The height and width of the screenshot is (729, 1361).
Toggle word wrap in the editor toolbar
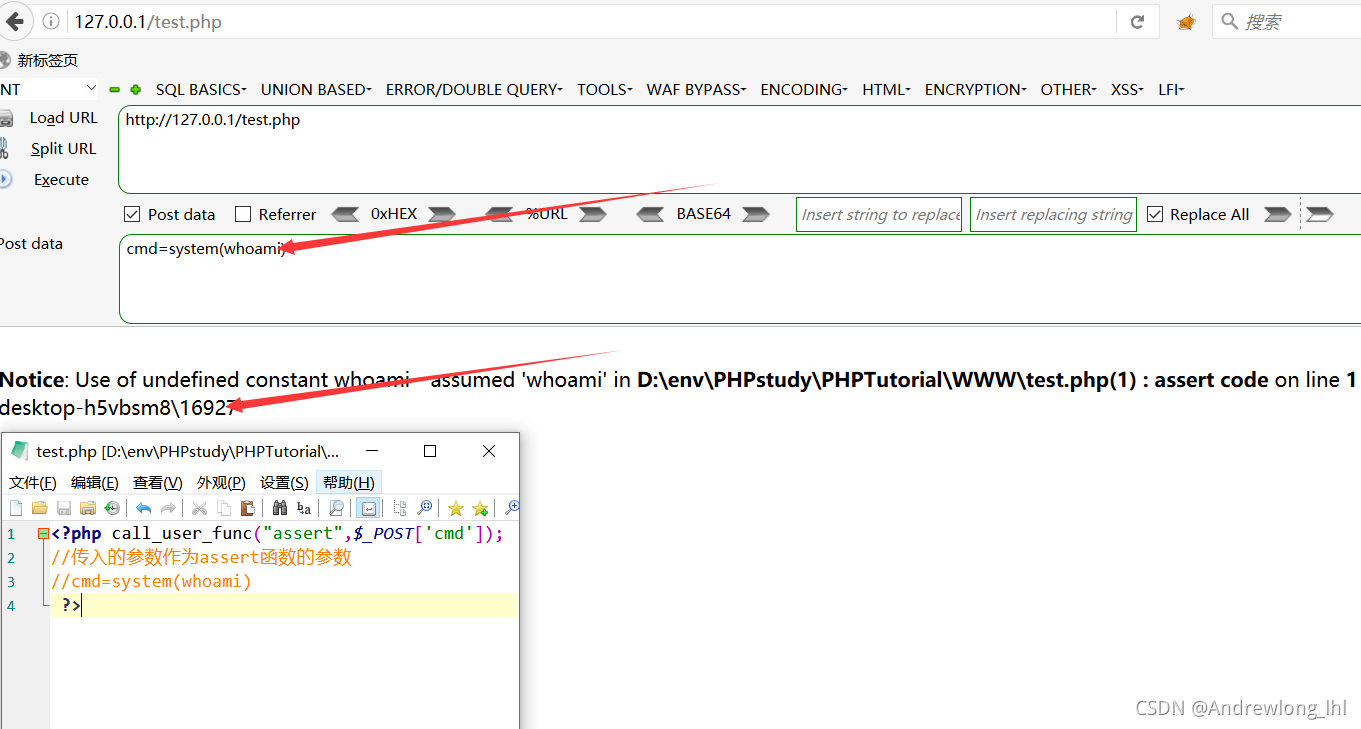pyautogui.click(x=367, y=508)
